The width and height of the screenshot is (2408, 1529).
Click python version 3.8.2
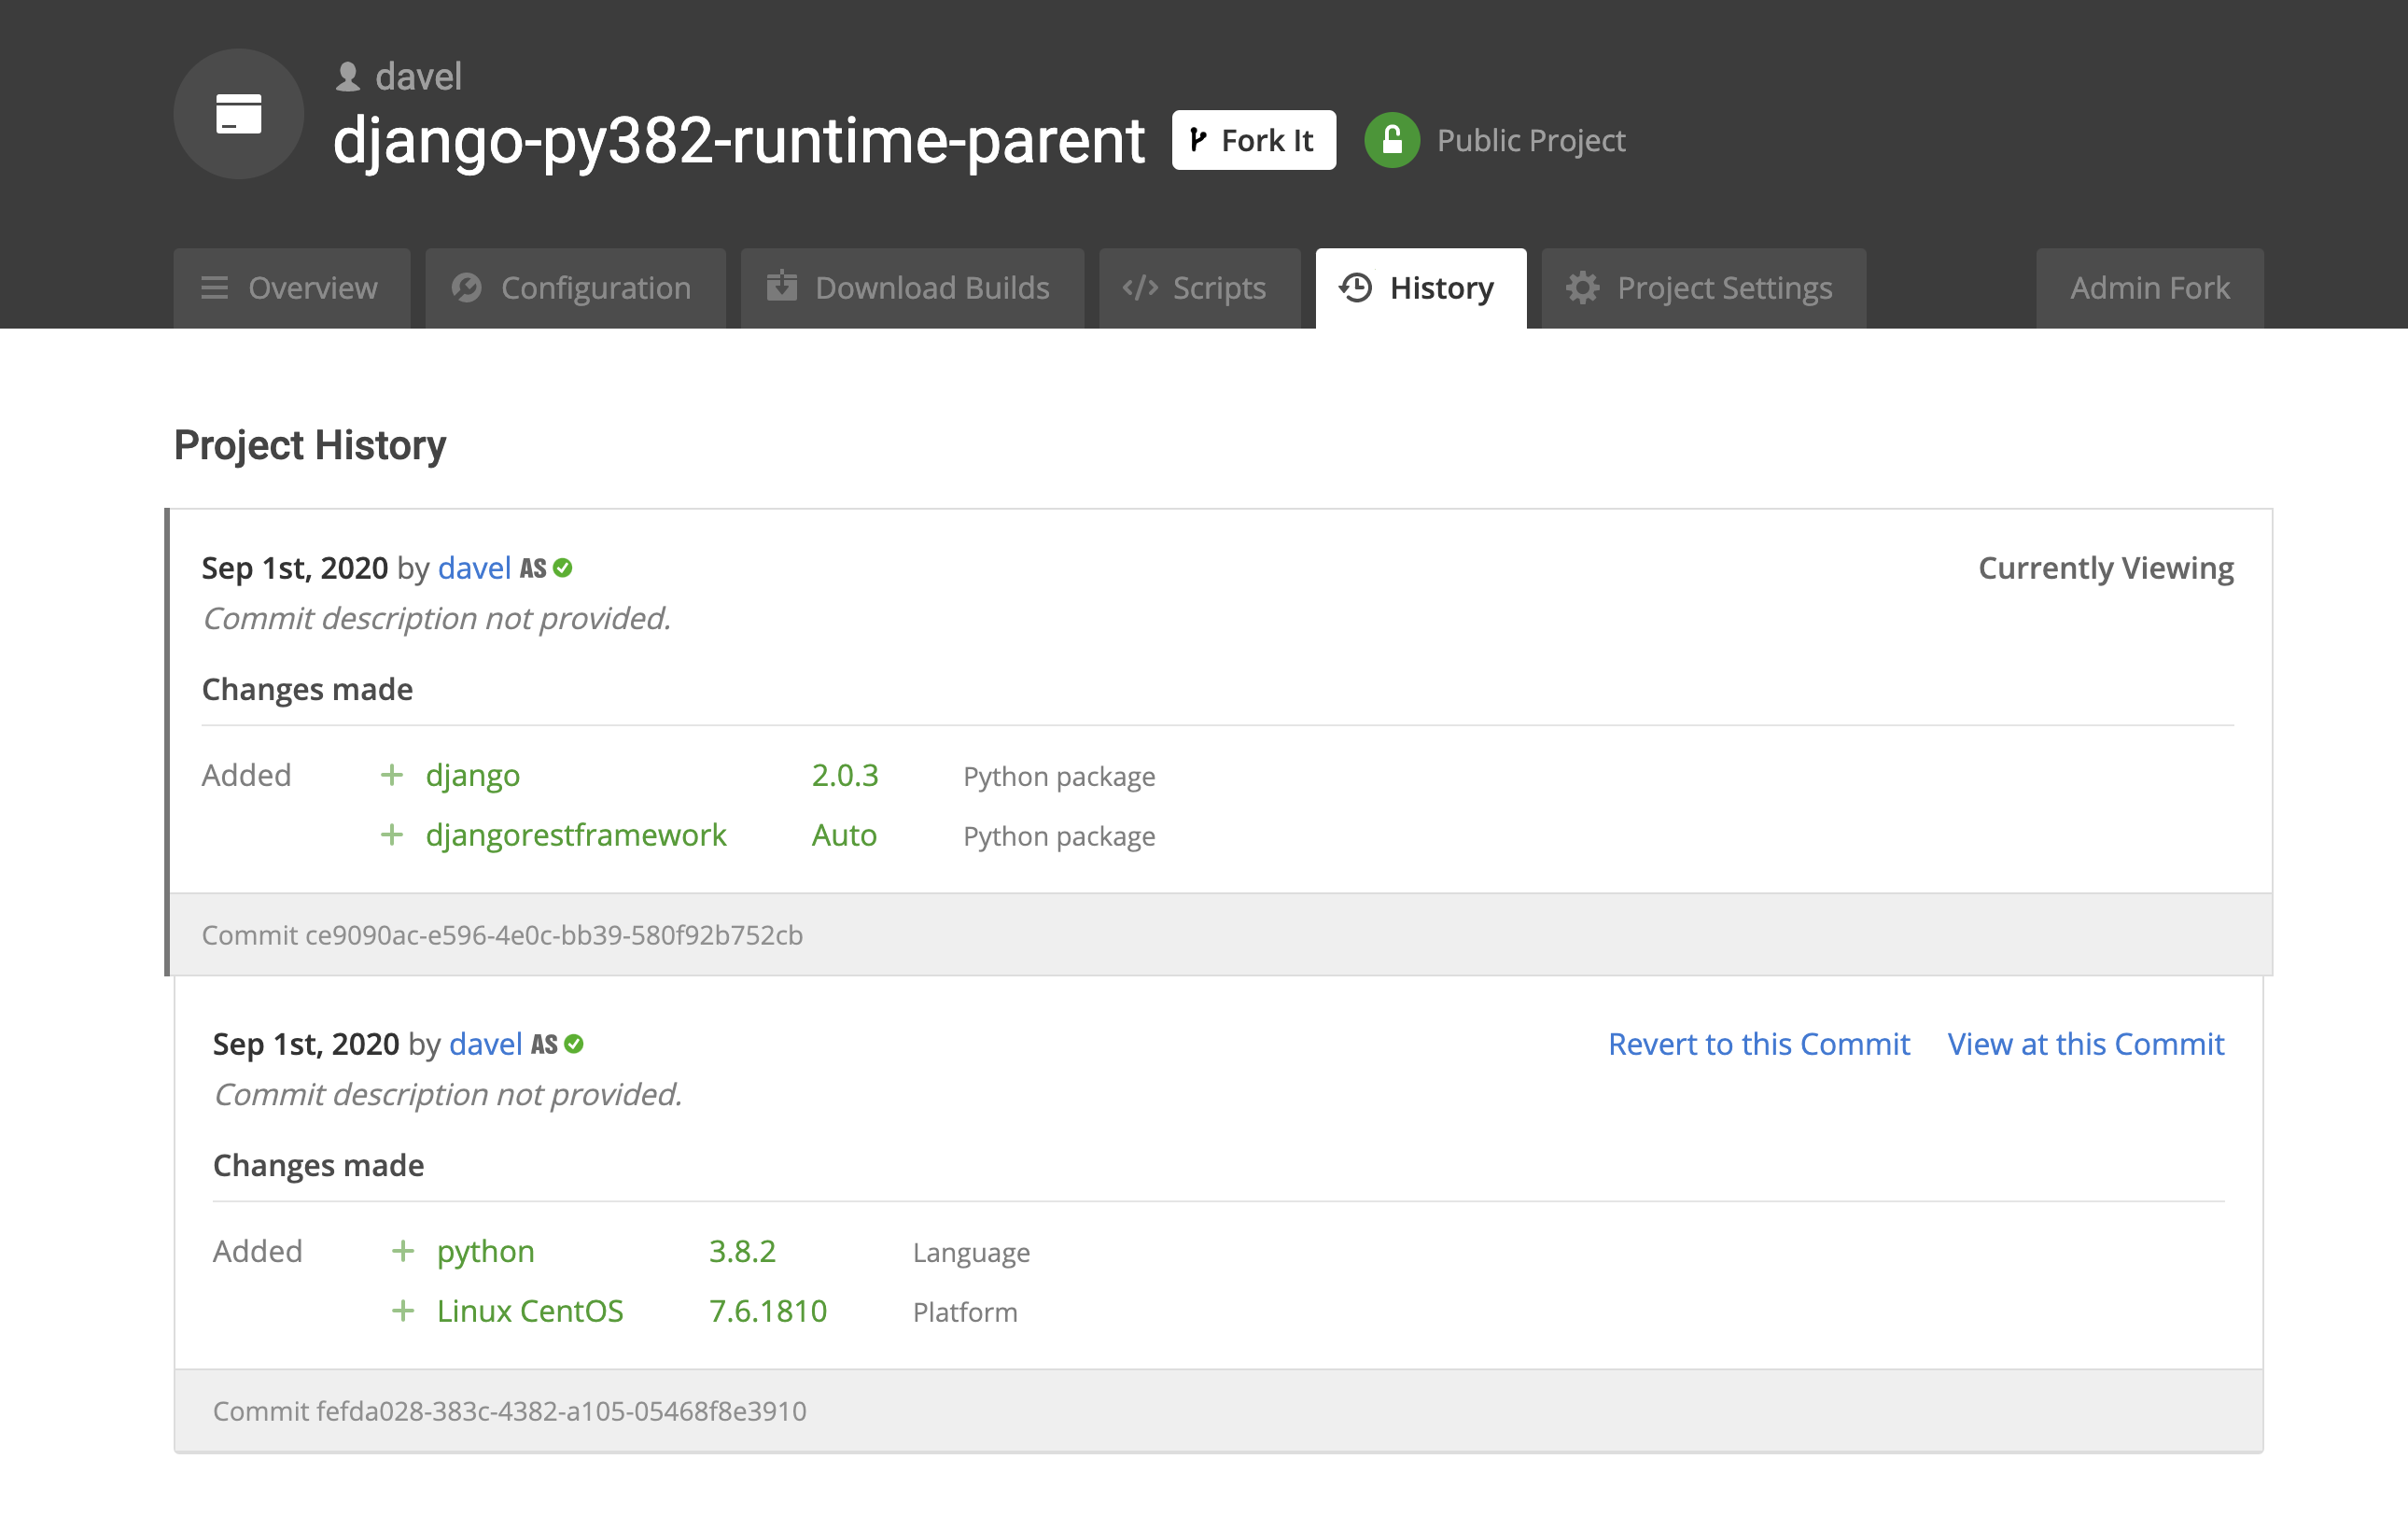pyautogui.click(x=742, y=1251)
